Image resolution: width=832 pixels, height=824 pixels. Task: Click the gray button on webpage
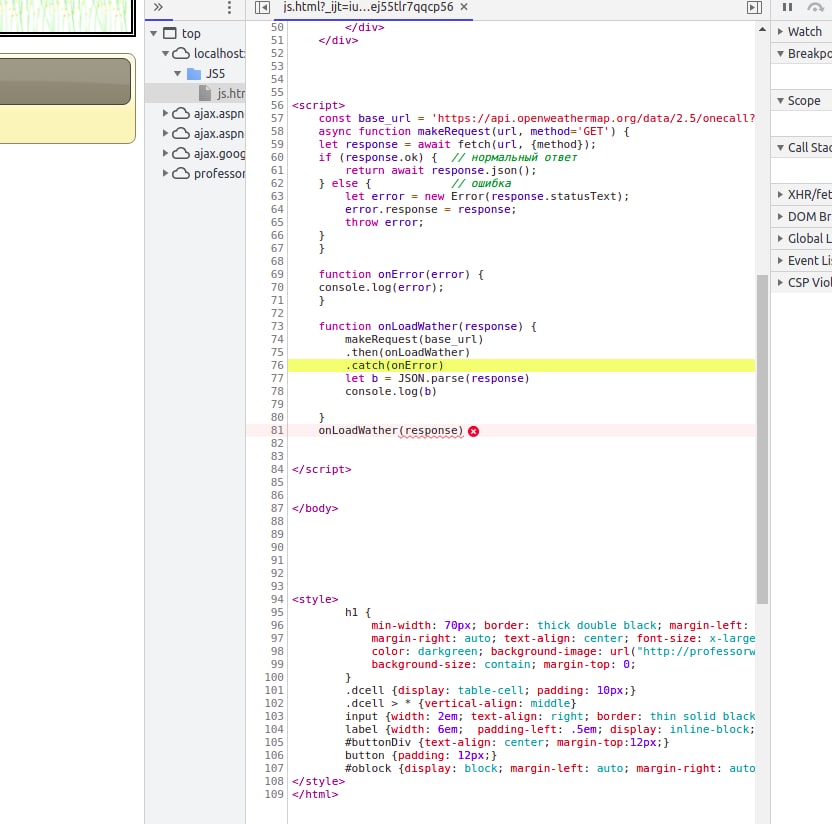coord(65,81)
